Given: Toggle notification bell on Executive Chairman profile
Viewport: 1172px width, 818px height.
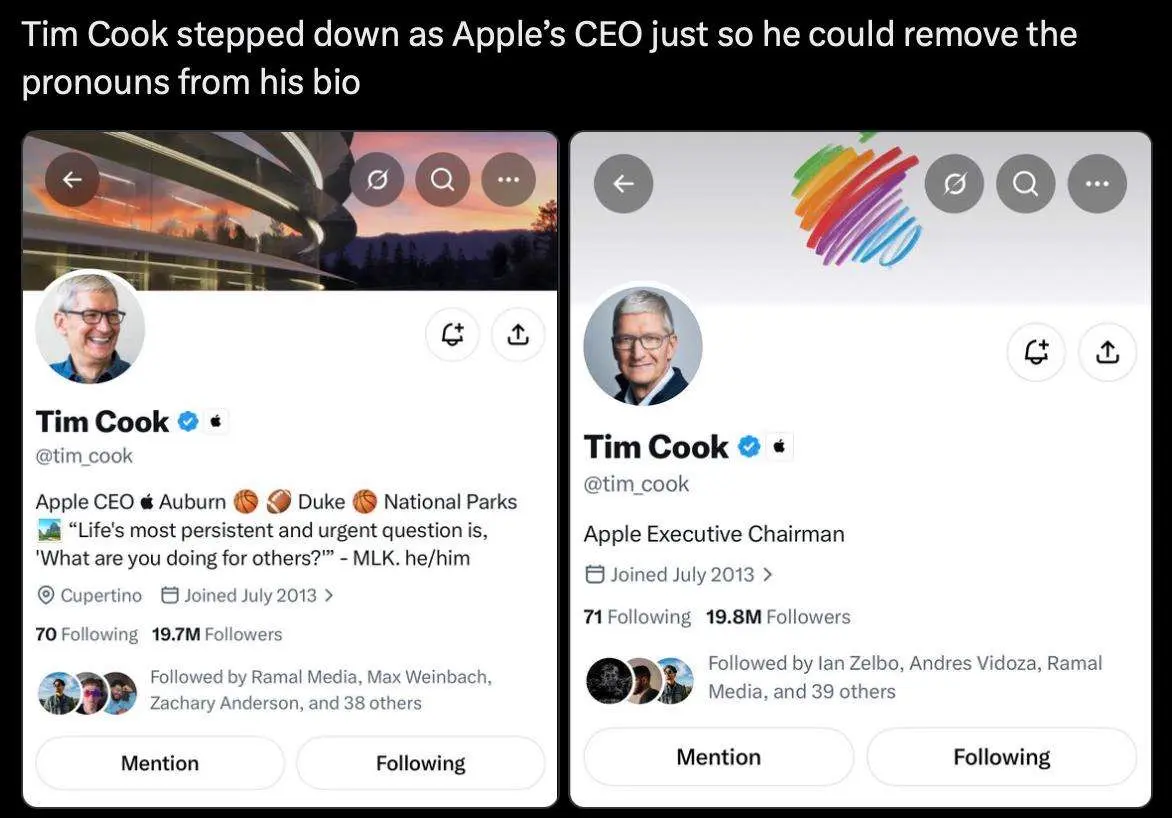Looking at the screenshot, I should [1036, 351].
